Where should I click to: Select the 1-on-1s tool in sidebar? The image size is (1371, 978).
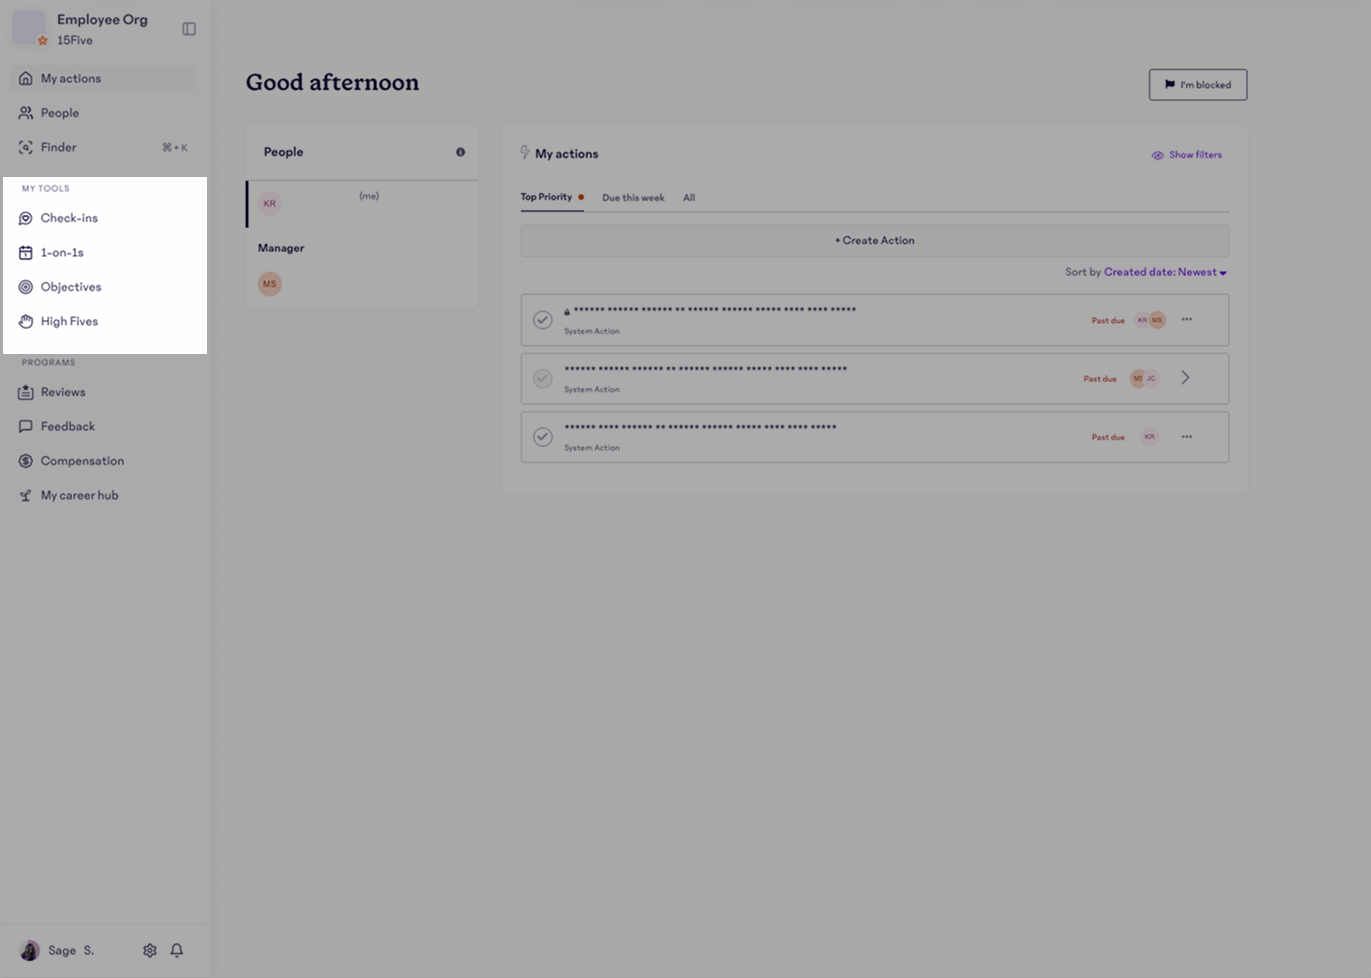tap(63, 252)
